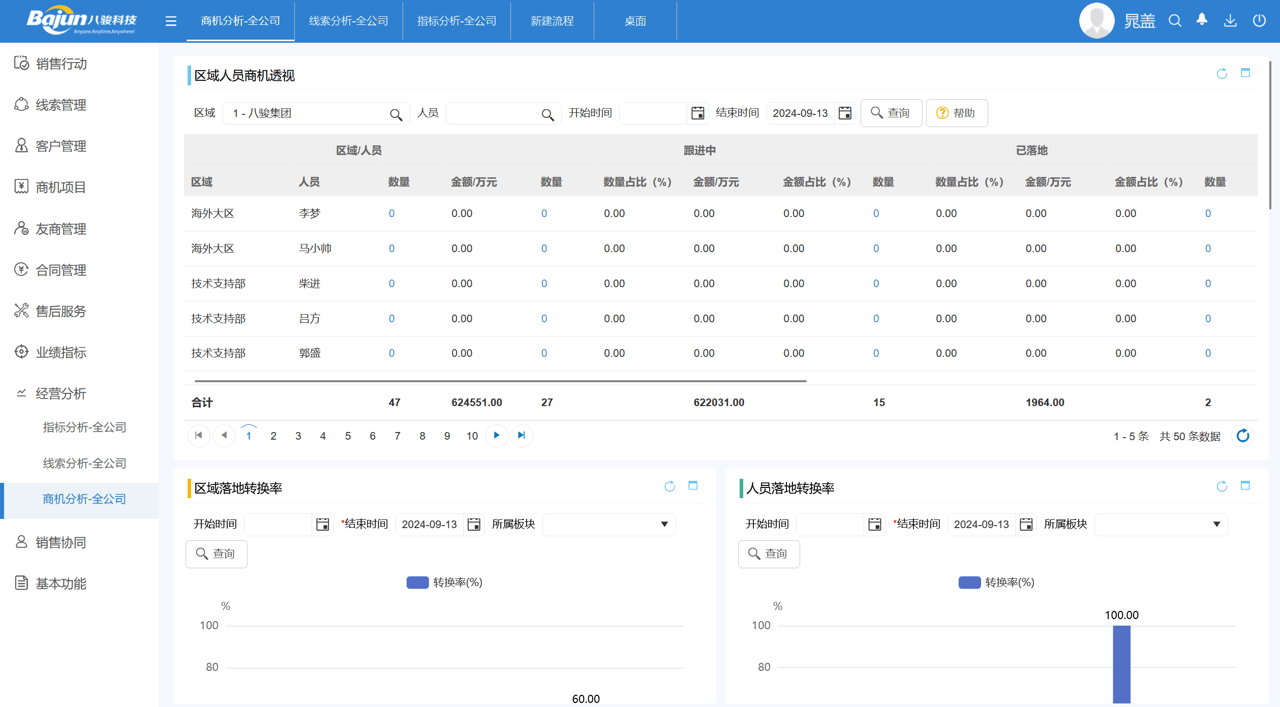
Task: Click the 帮助 button
Action: (x=956, y=113)
